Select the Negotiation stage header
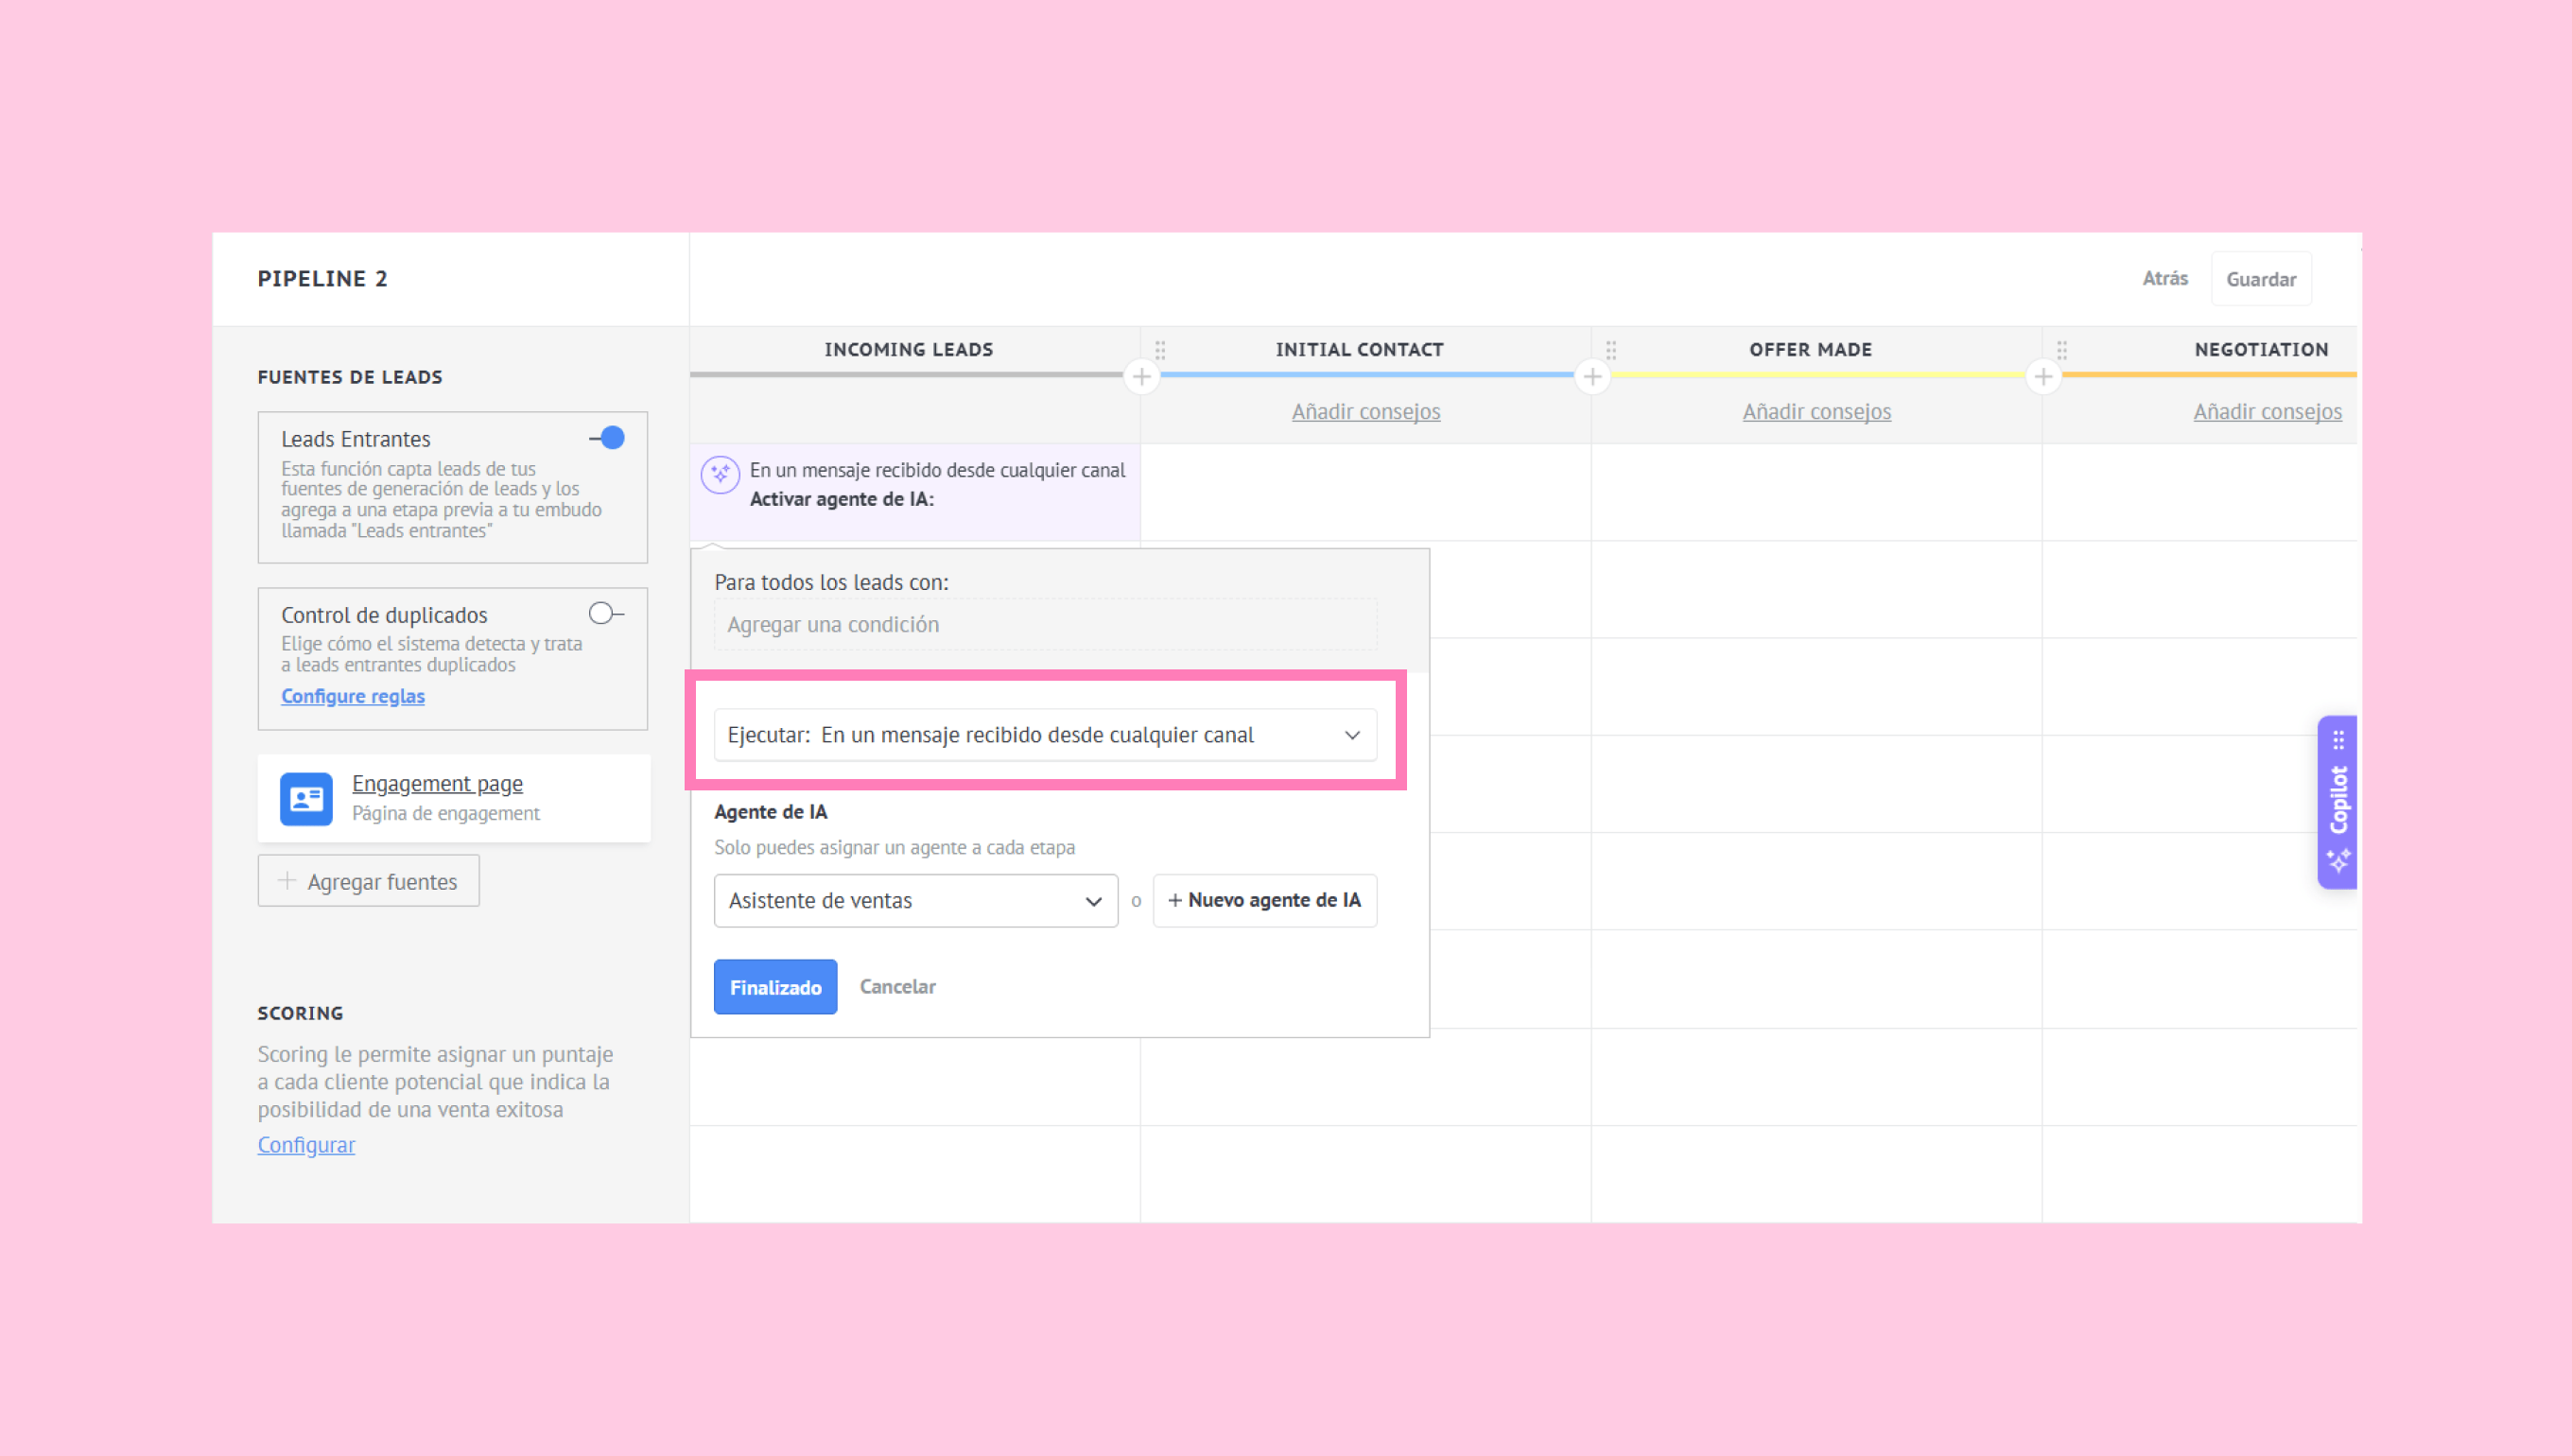Viewport: 2572px width, 1456px height. coord(2261,350)
